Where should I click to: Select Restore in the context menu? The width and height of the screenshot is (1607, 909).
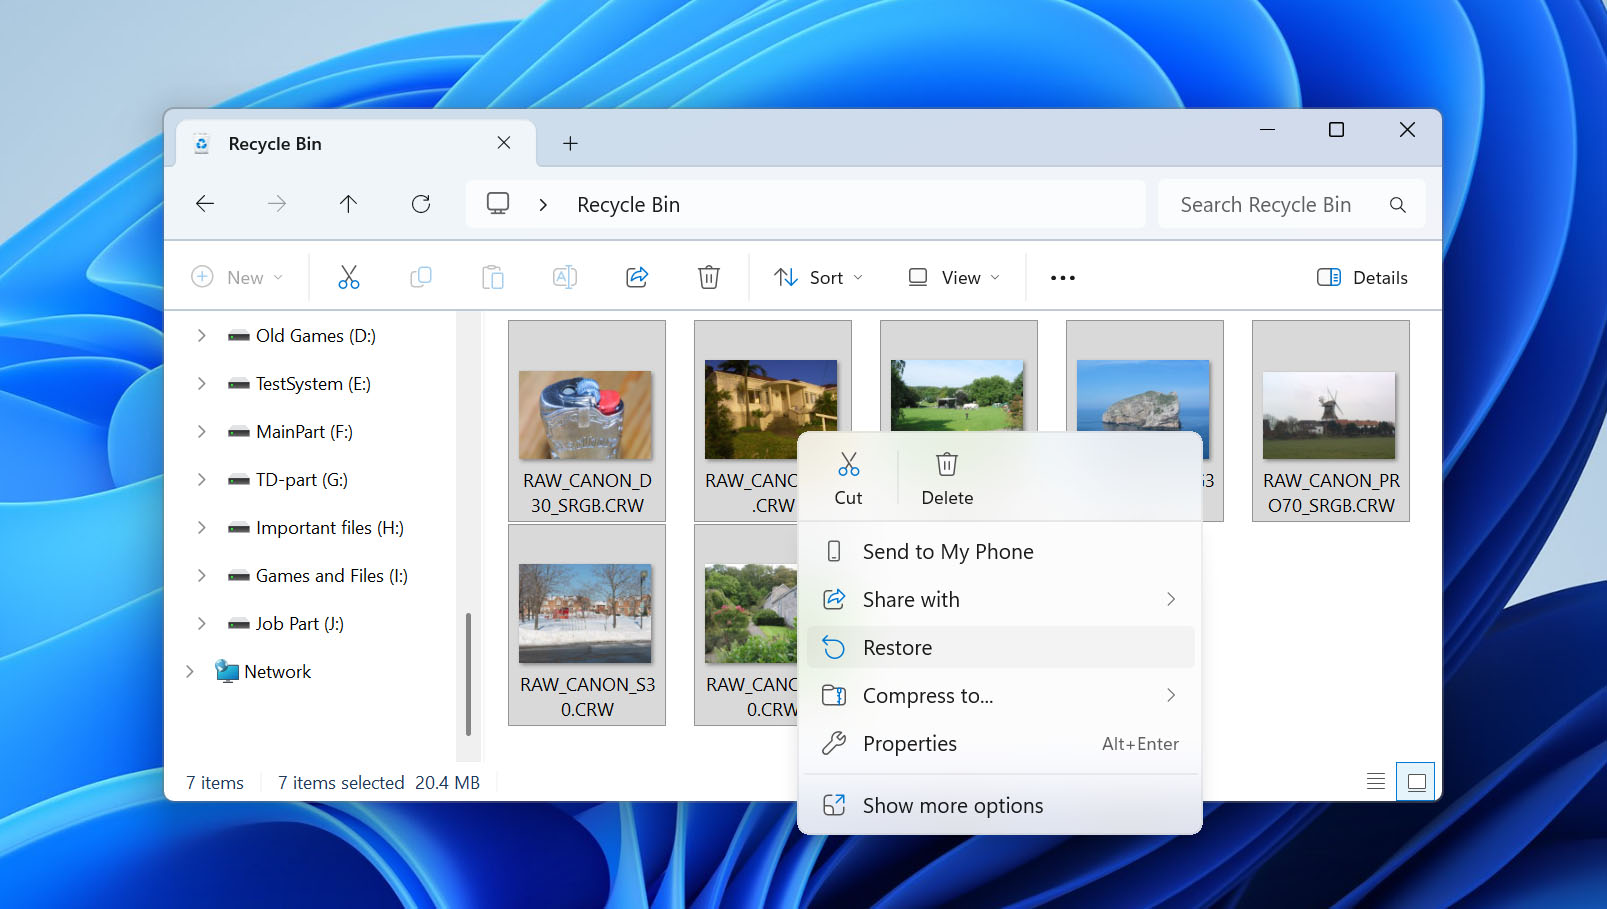pos(1000,647)
